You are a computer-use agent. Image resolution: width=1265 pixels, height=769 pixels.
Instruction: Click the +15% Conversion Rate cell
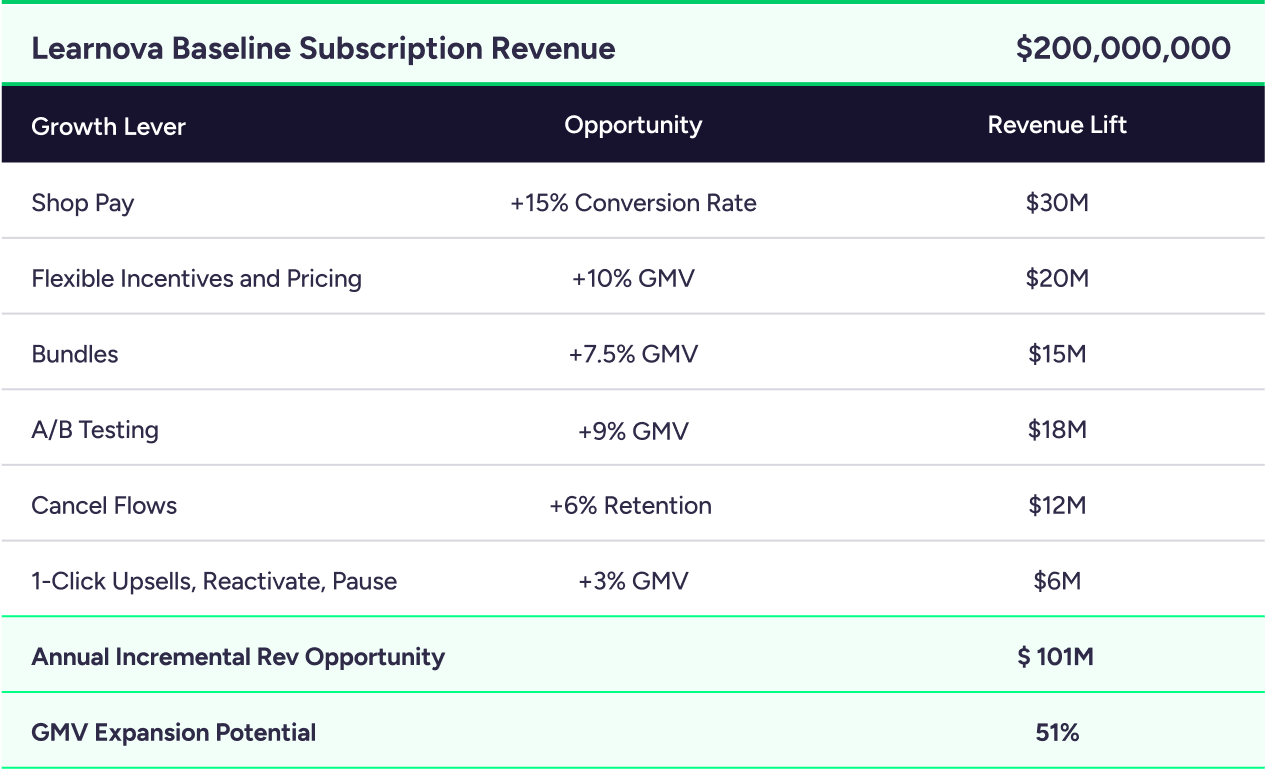tap(633, 203)
